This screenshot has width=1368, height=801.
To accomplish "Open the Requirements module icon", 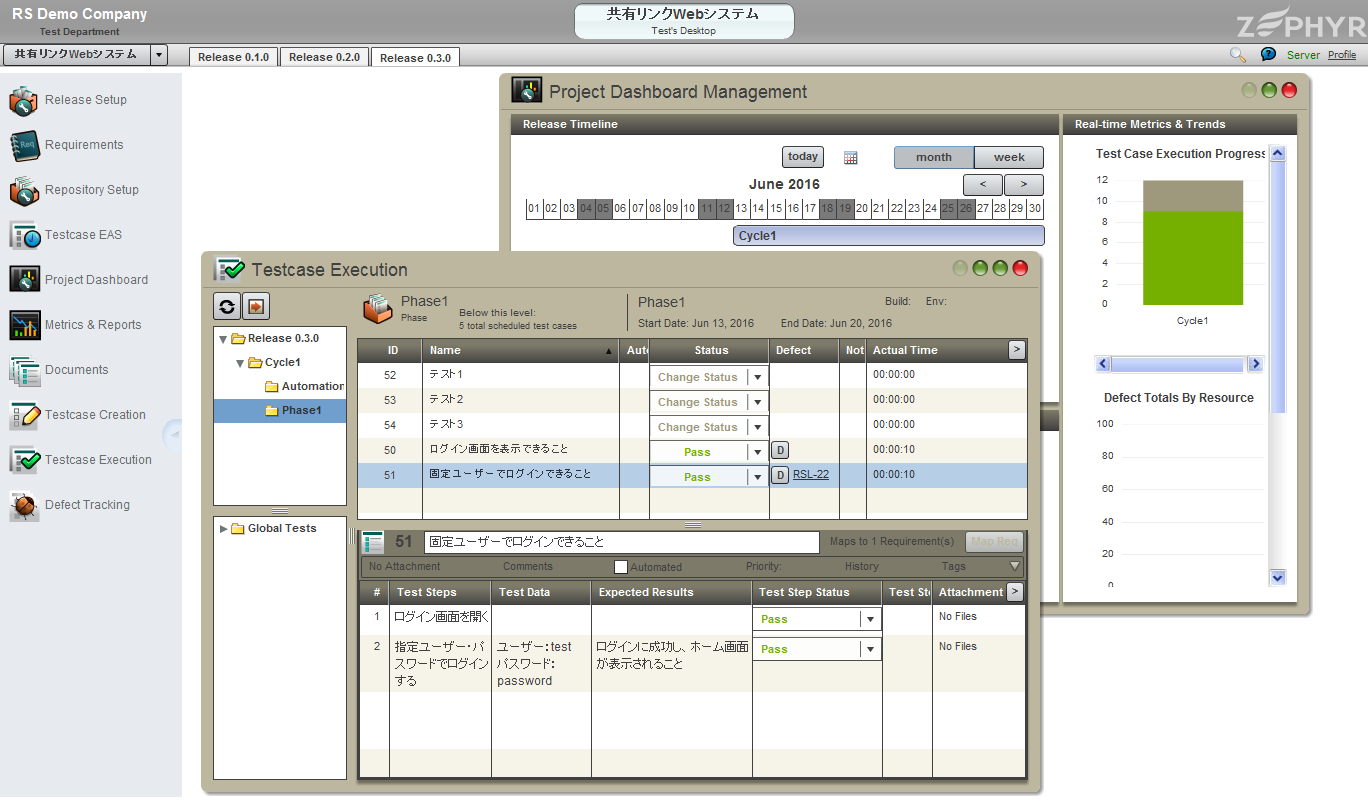I will (25, 146).
